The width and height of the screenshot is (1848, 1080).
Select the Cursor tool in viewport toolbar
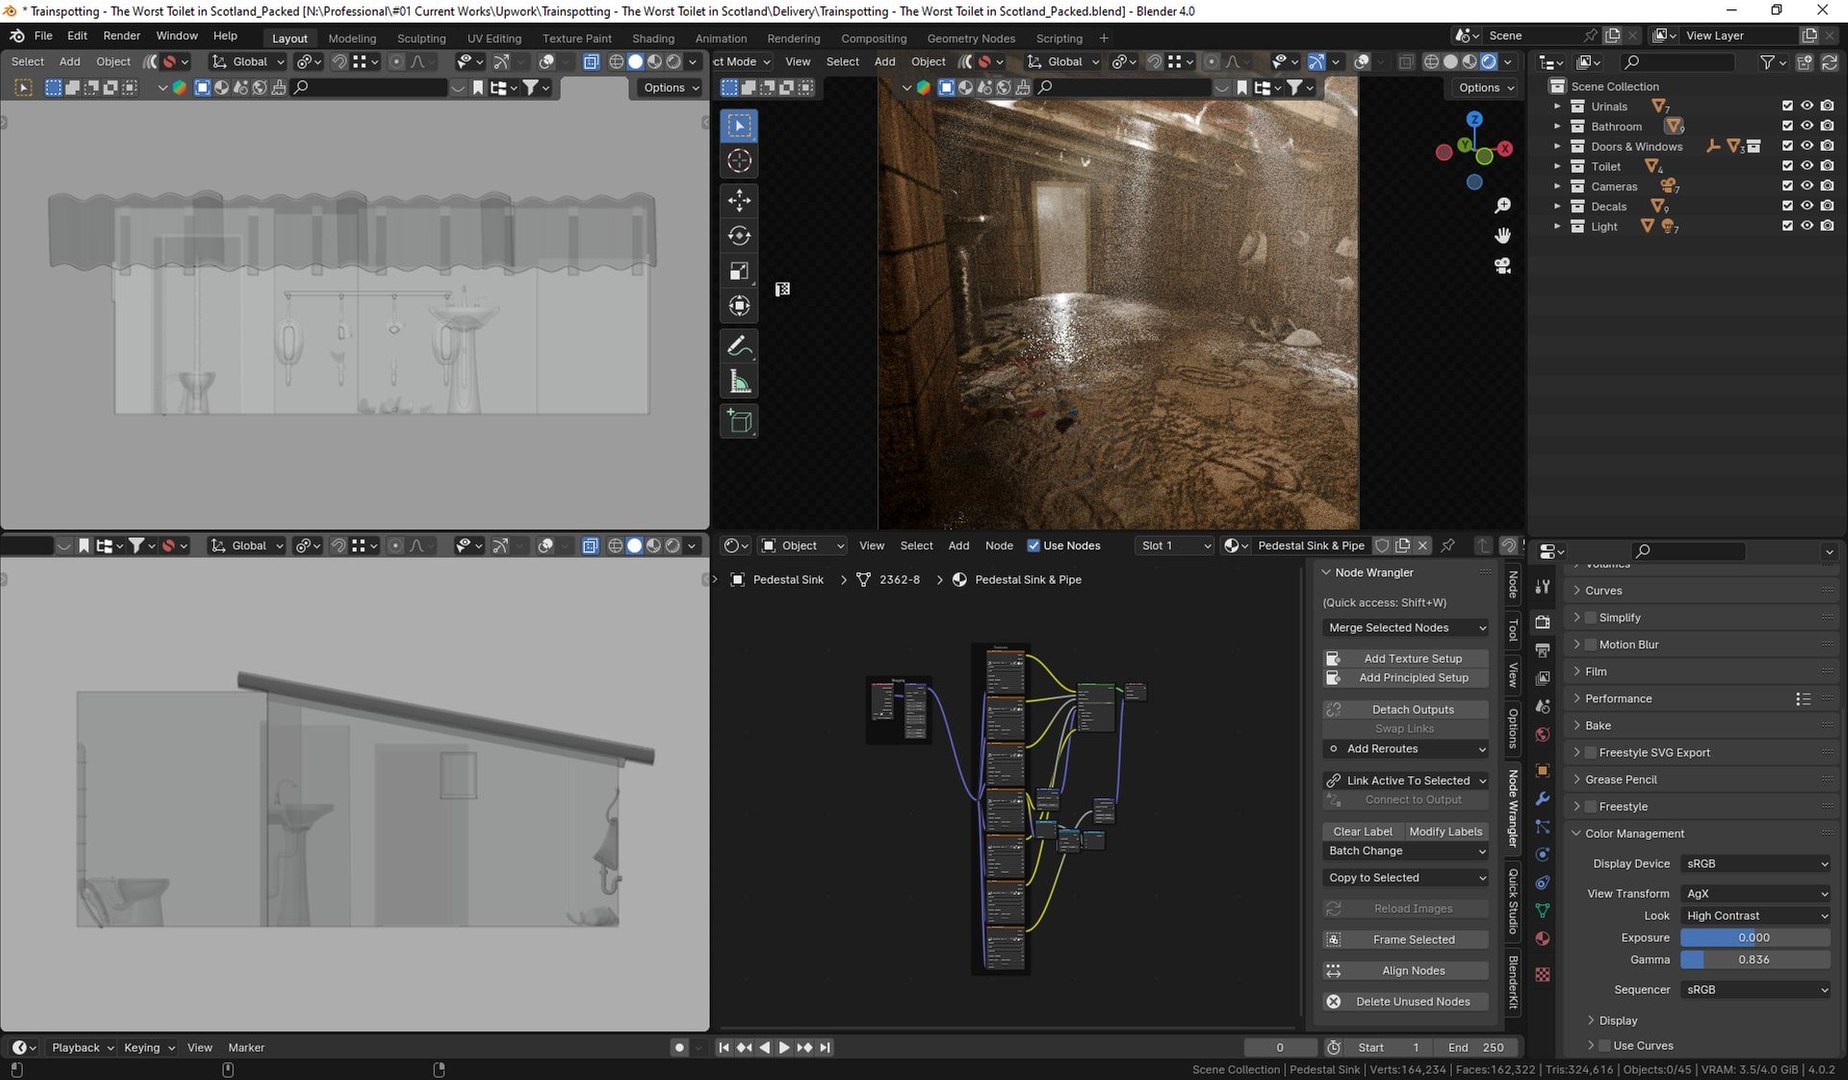click(x=739, y=161)
